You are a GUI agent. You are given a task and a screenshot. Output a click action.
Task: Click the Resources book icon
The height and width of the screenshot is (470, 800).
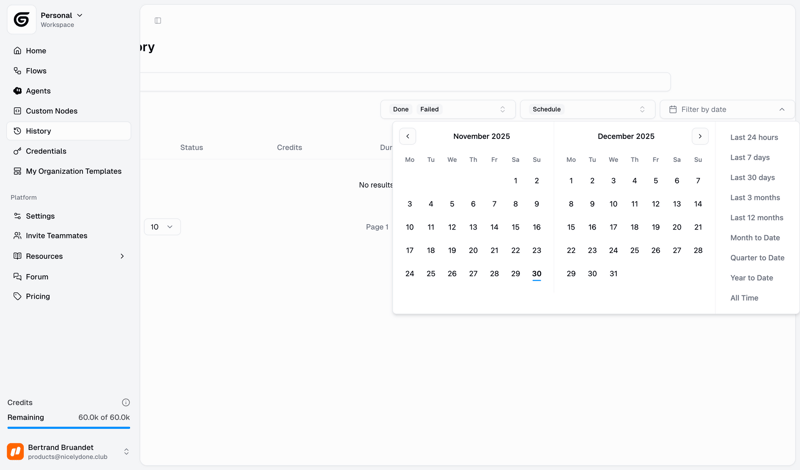coord(17,256)
